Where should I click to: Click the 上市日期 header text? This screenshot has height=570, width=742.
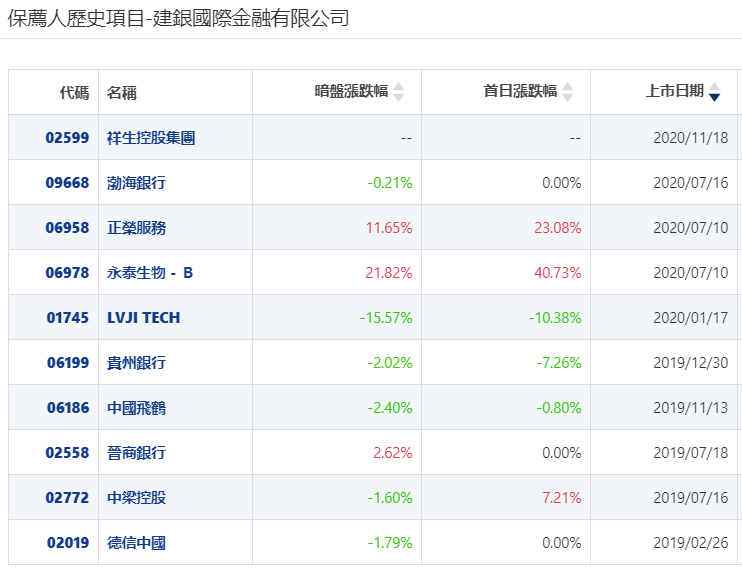pyautogui.click(x=675, y=91)
